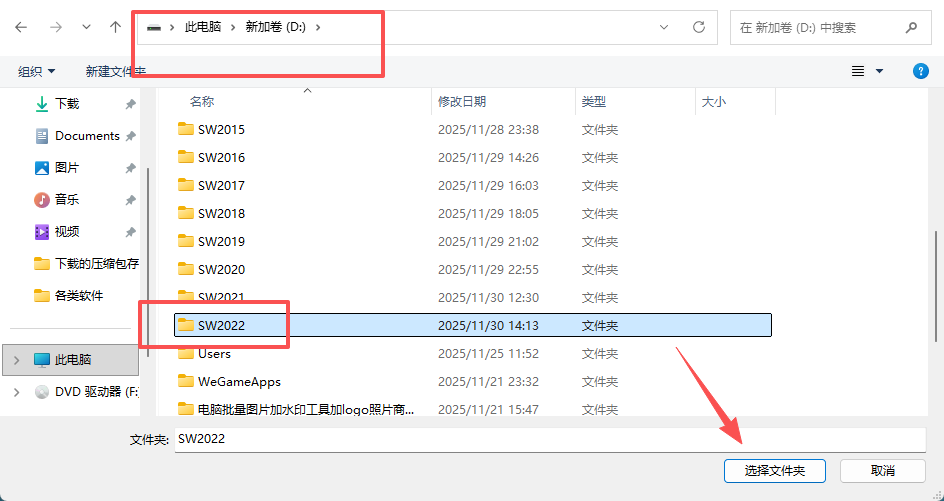The image size is (944, 501).
Task: Unpin 视频 using its pin icon
Action: (x=130, y=232)
